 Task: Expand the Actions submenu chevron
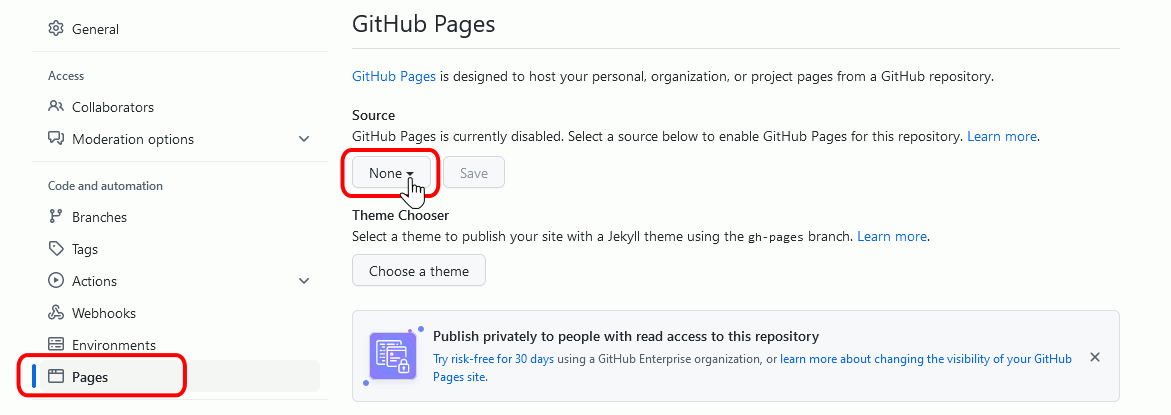[x=303, y=281]
